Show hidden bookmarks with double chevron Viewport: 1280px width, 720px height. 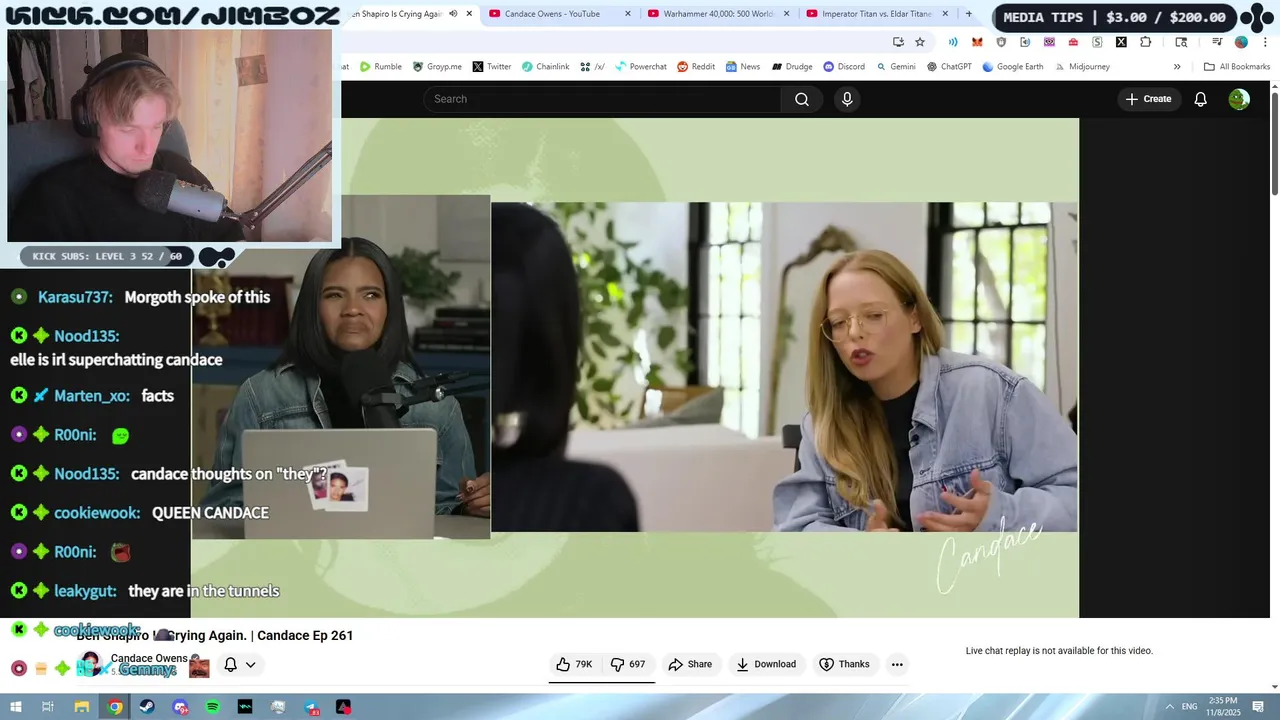(1177, 67)
